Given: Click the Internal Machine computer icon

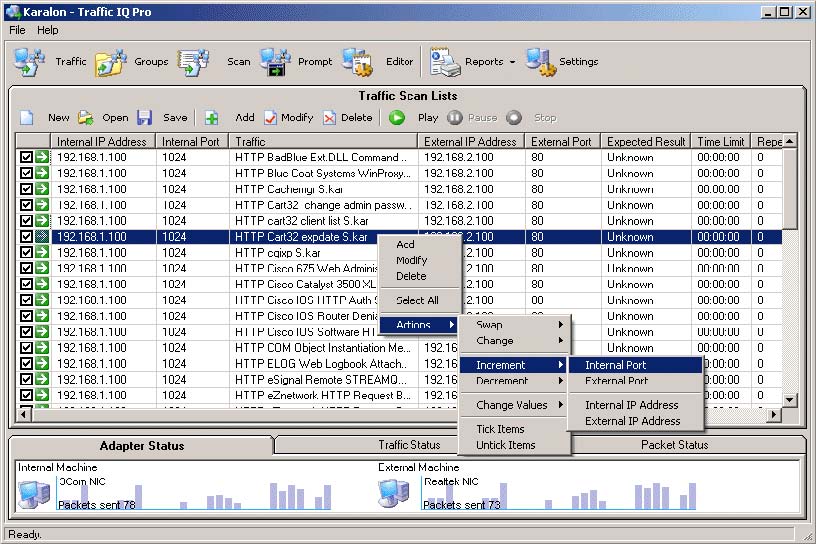Looking at the screenshot, I should point(33,494).
